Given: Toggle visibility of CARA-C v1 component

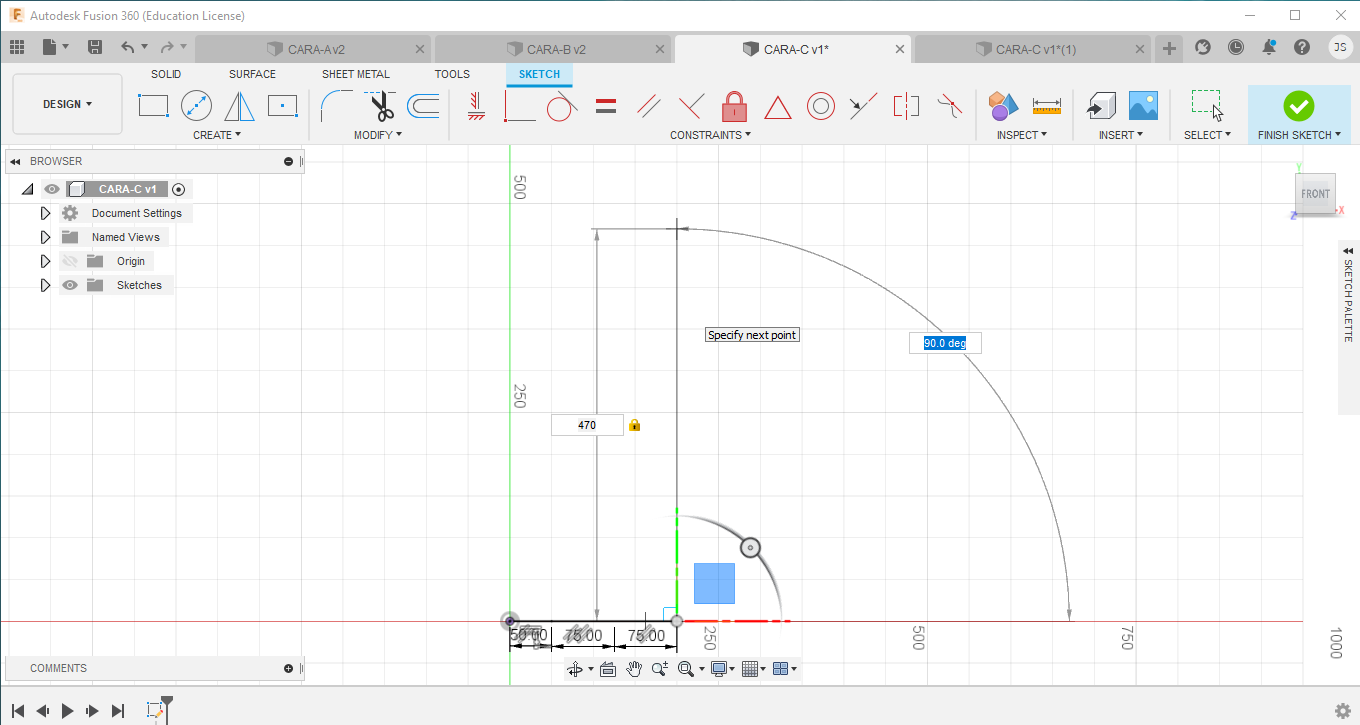Looking at the screenshot, I should coord(52,189).
